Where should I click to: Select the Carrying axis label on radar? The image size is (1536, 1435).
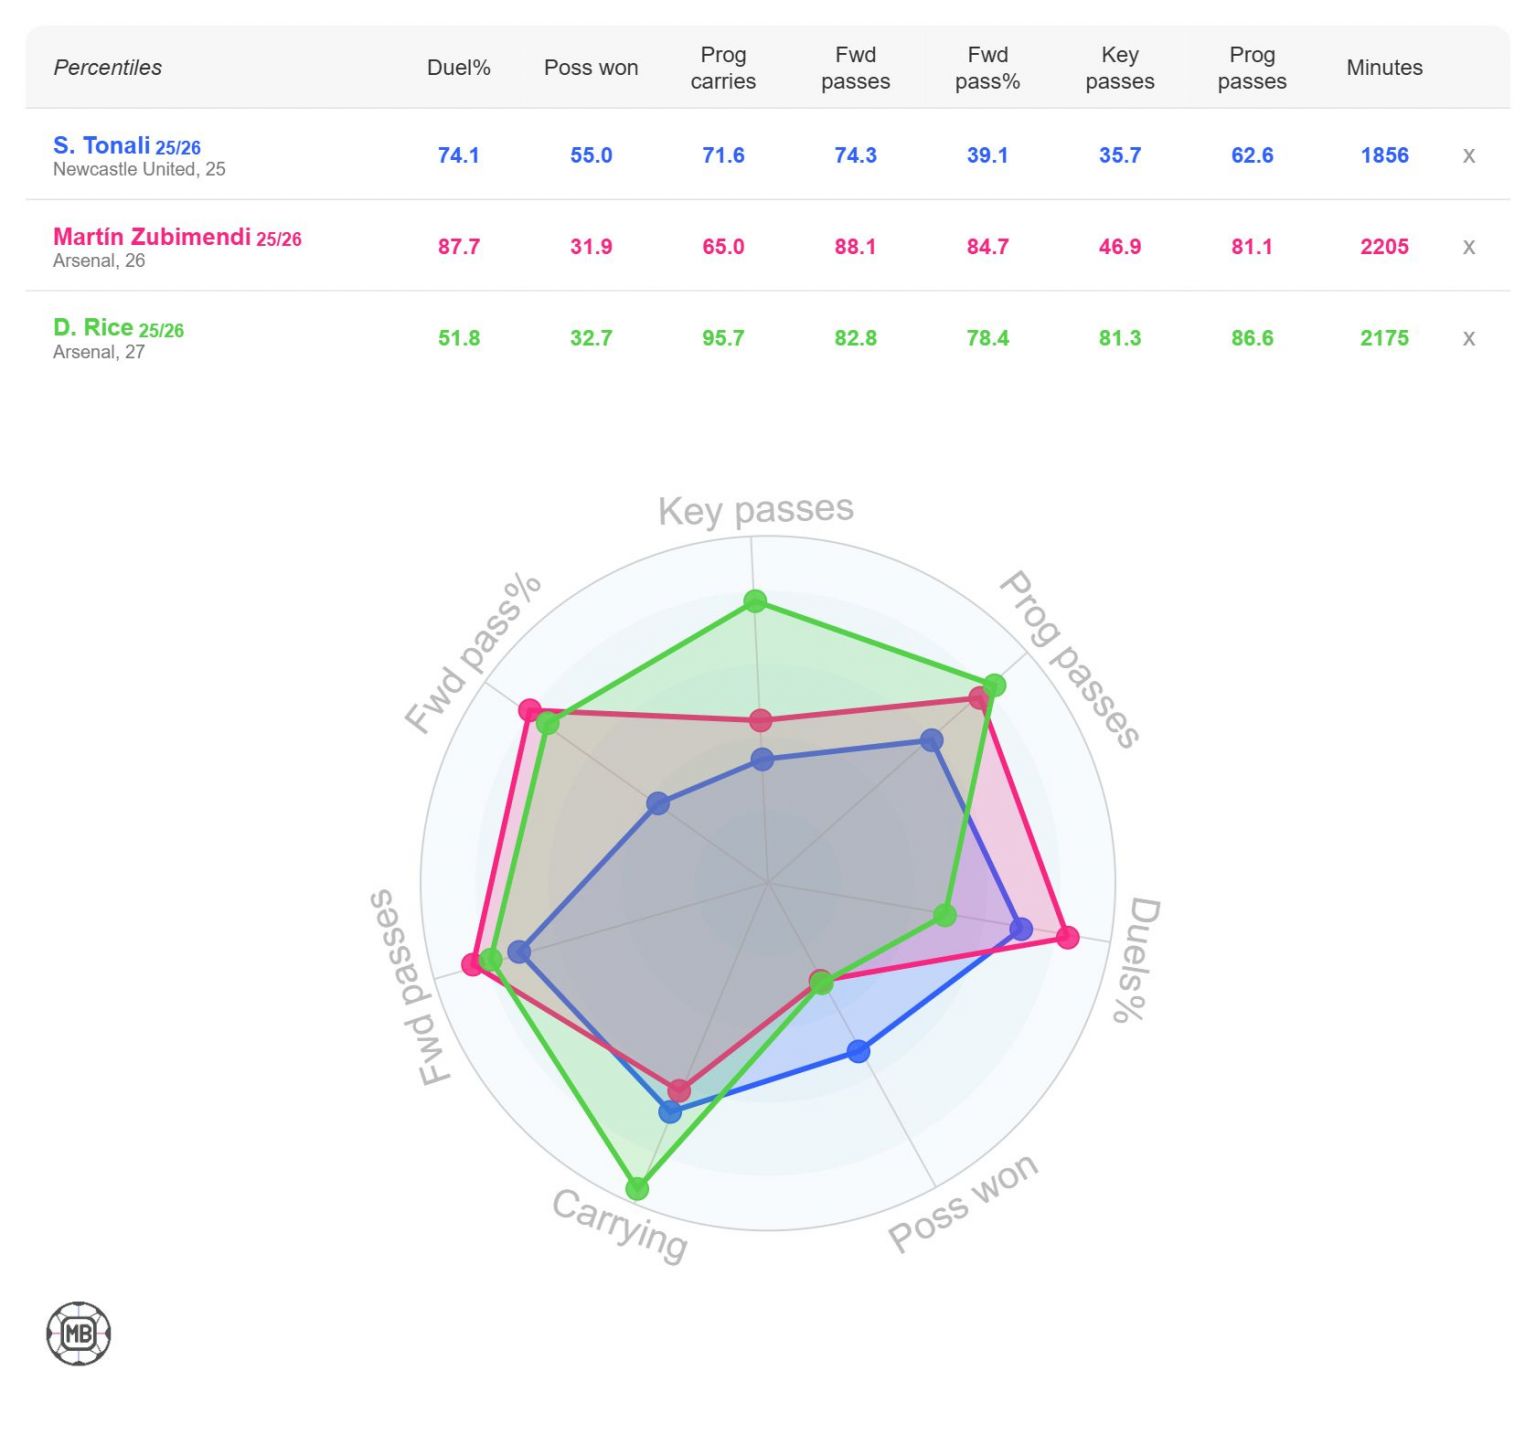(620, 1224)
